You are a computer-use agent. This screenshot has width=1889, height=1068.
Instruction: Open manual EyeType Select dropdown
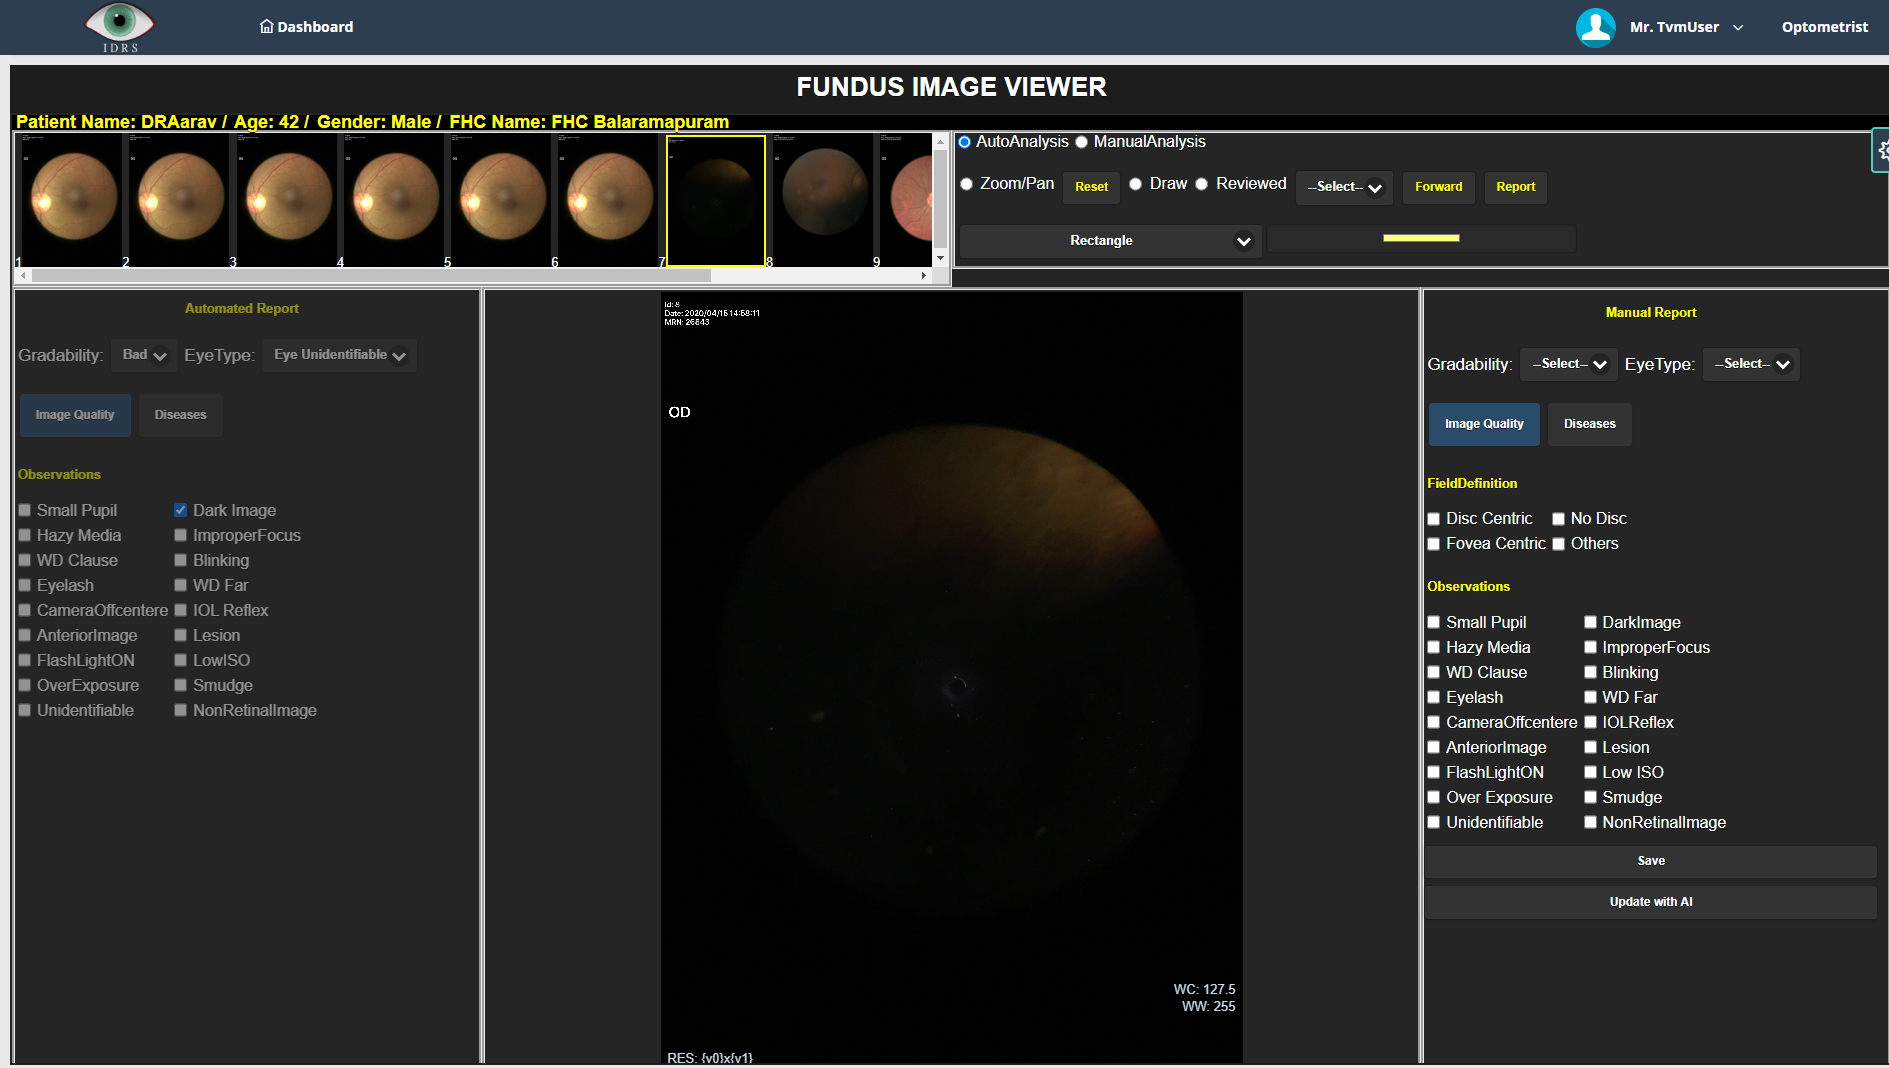click(1751, 364)
